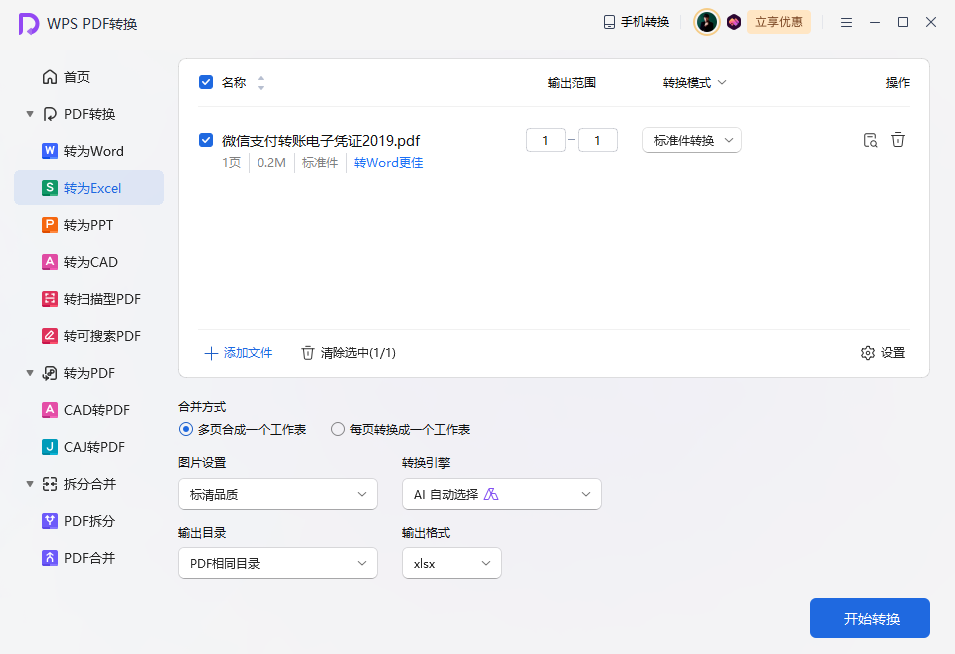Click the phone conversion icon (手机转换)
This screenshot has height=654, width=955.
tap(609, 22)
